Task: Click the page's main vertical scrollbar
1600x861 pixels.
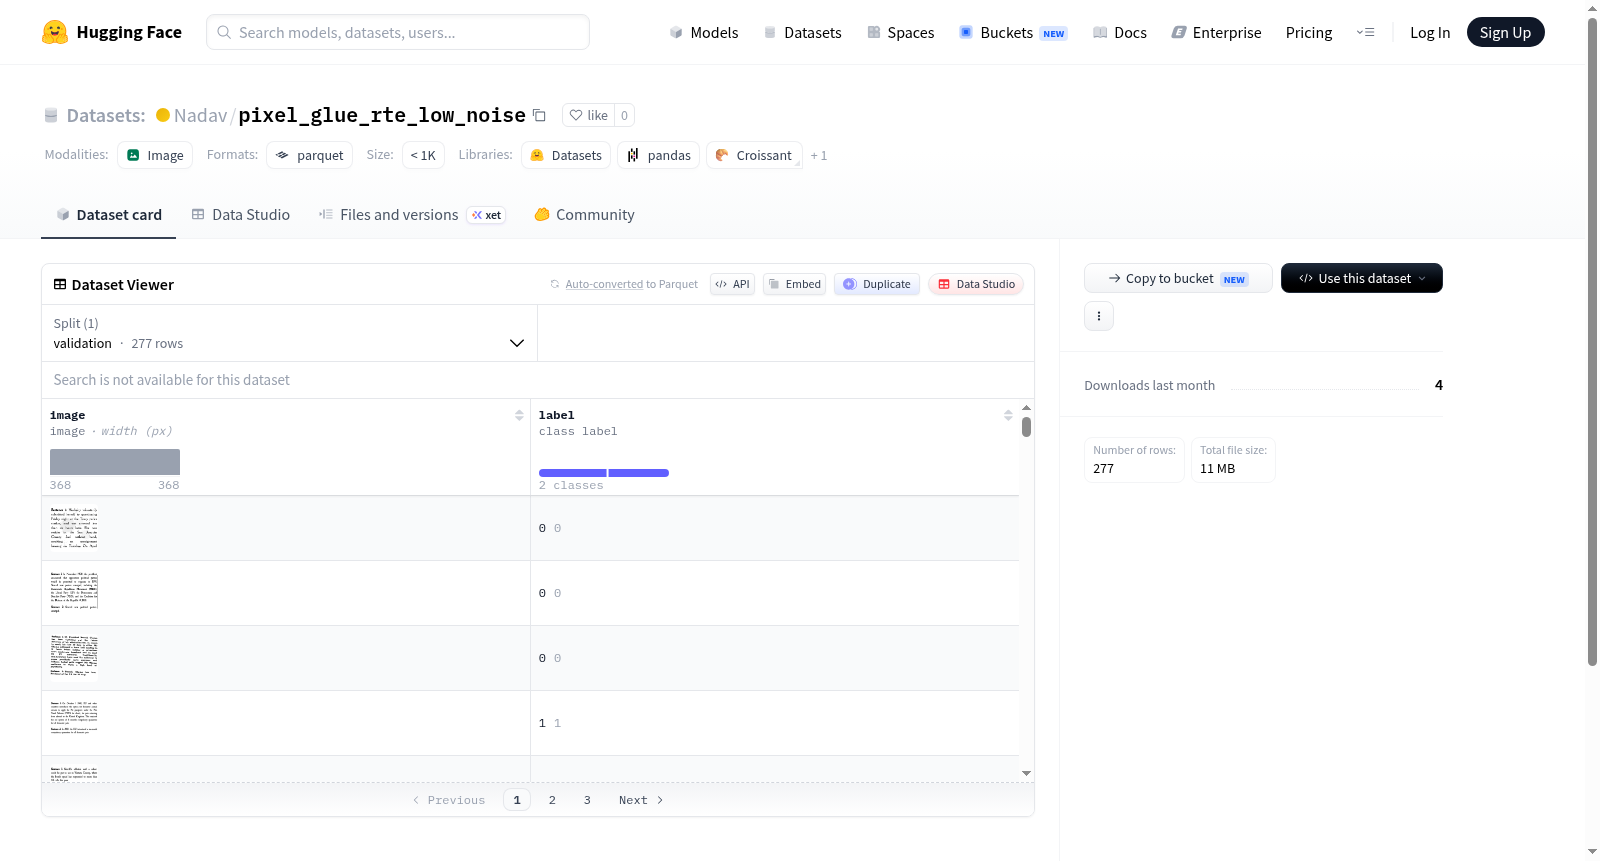Action: [x=1592, y=340]
